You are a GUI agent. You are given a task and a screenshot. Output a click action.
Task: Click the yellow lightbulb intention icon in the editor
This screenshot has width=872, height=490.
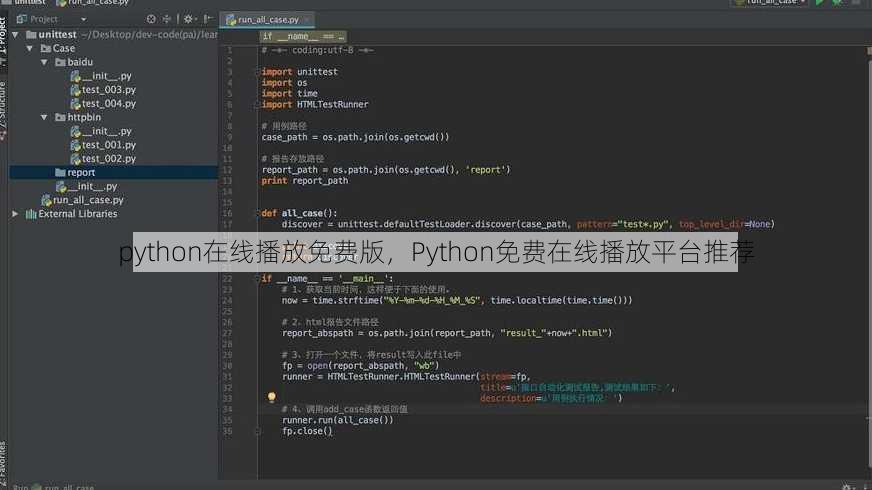click(271, 397)
